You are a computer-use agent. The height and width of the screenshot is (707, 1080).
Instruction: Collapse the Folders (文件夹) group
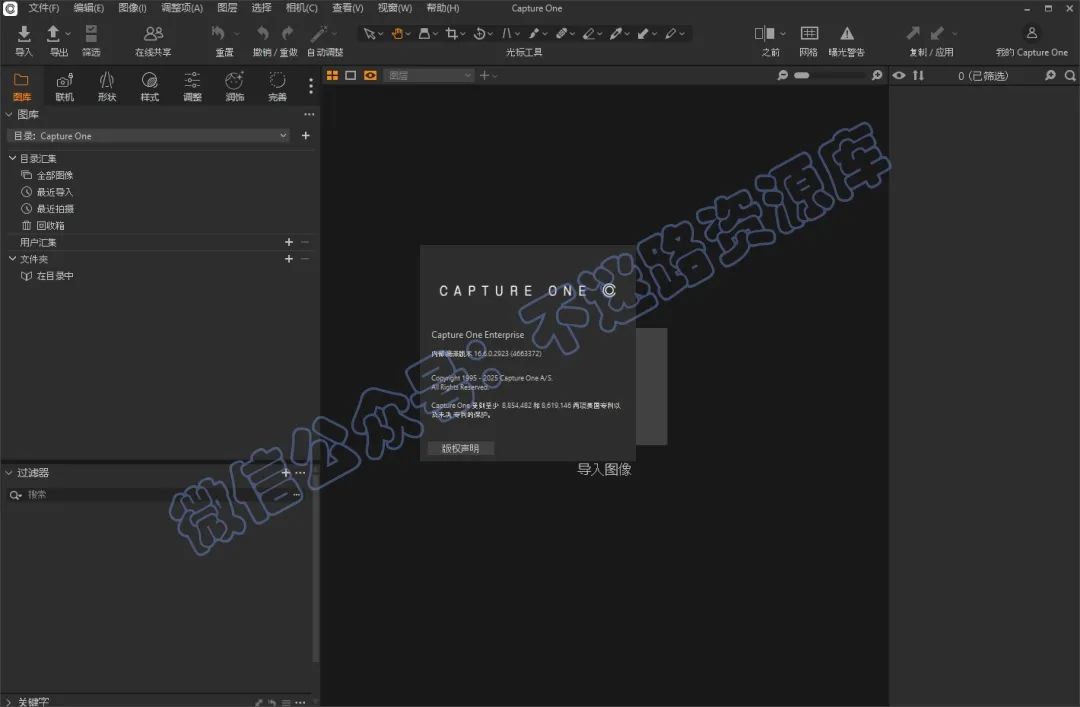12,258
